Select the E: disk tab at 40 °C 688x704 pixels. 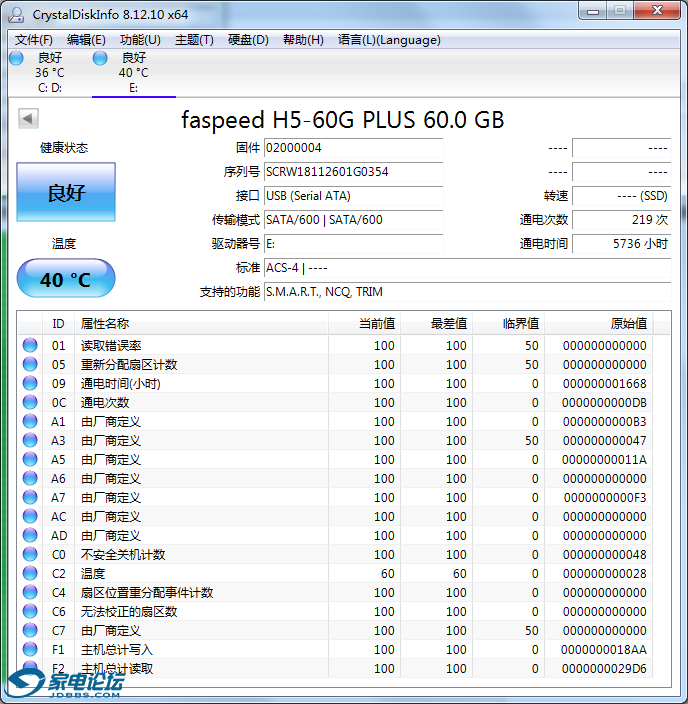tap(134, 72)
